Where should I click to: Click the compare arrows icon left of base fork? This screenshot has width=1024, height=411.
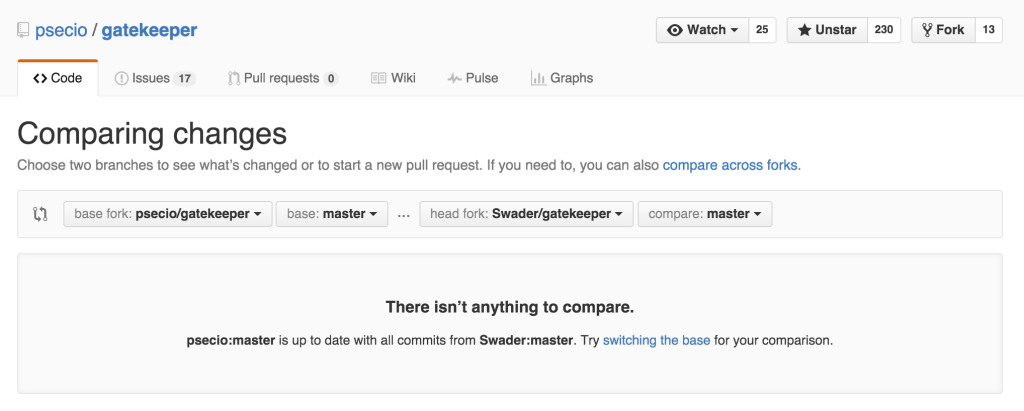tap(41, 214)
